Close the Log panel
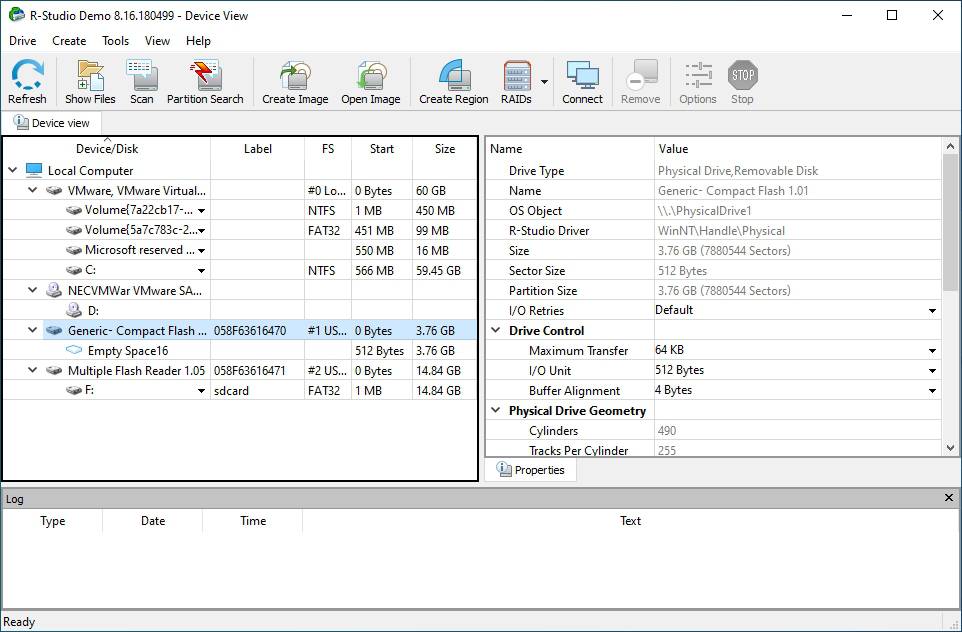962x632 pixels. [949, 498]
